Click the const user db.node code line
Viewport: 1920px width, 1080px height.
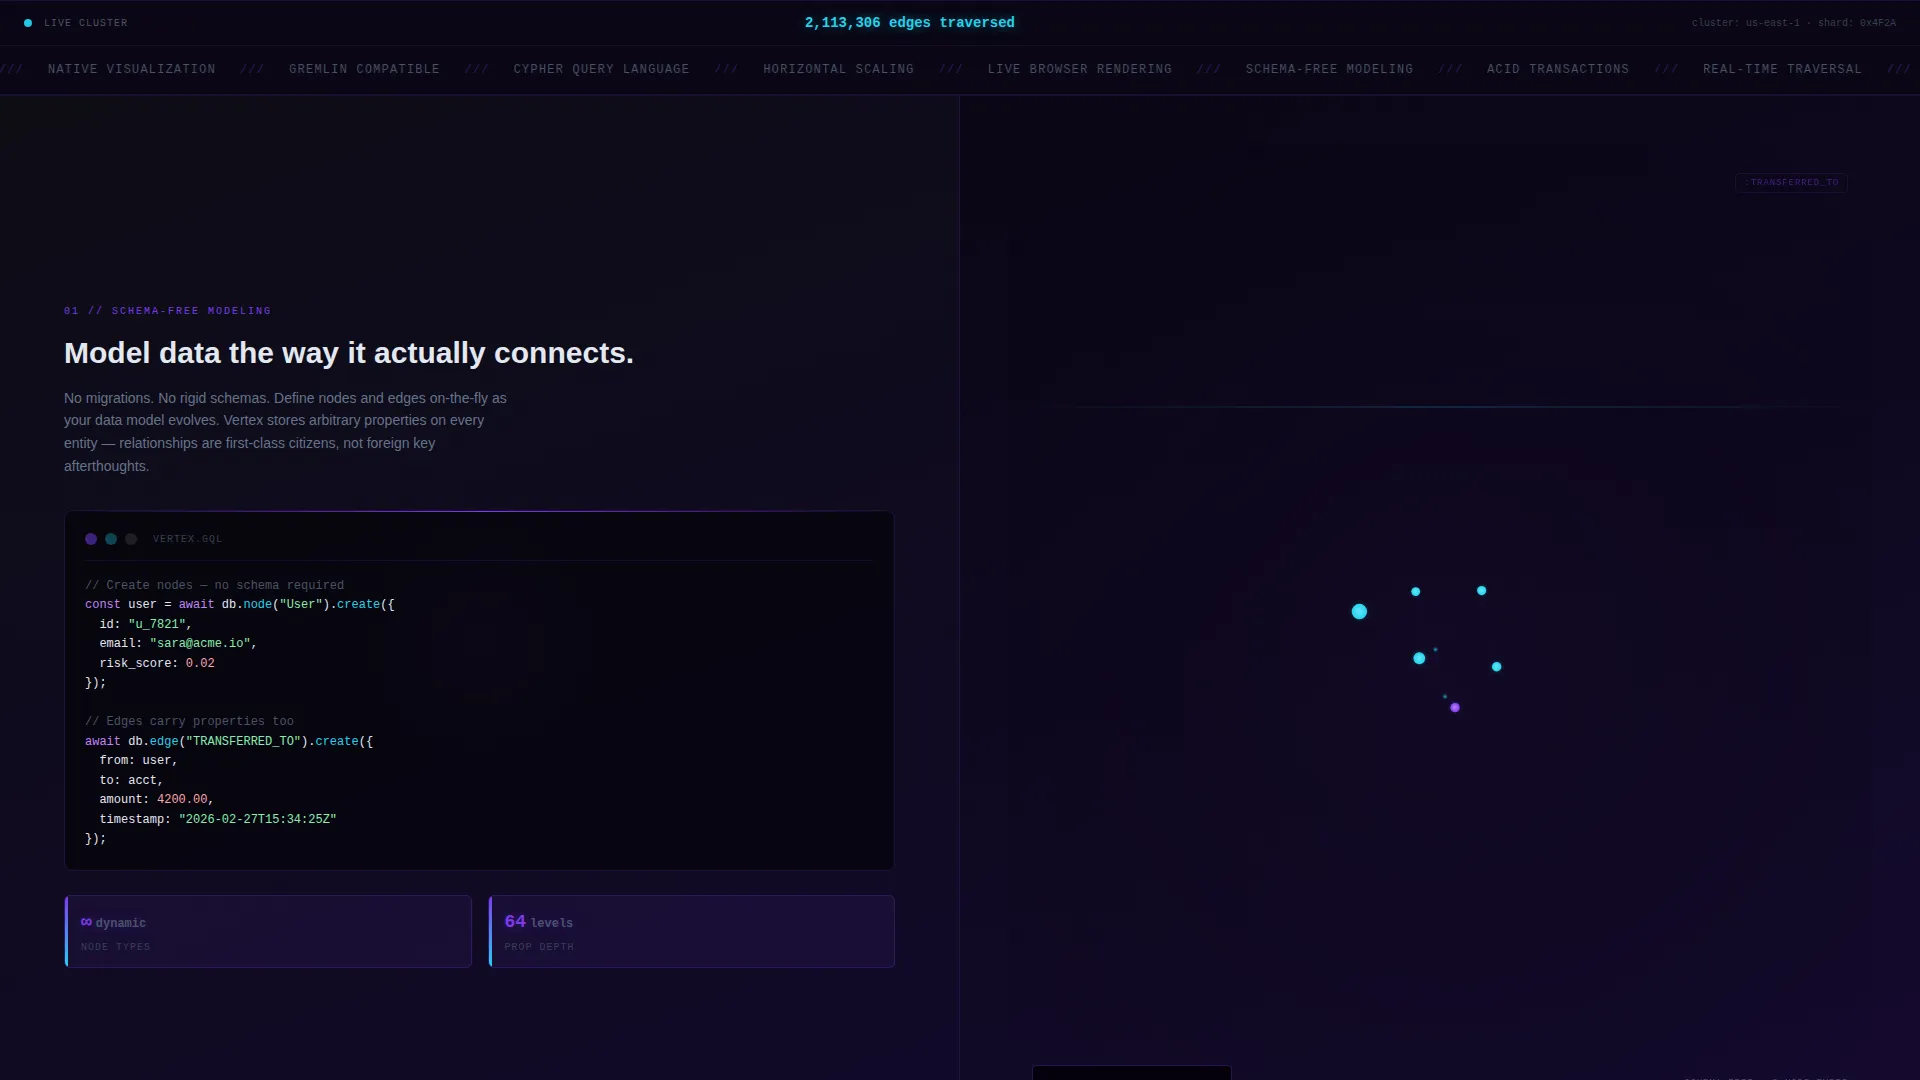click(240, 605)
